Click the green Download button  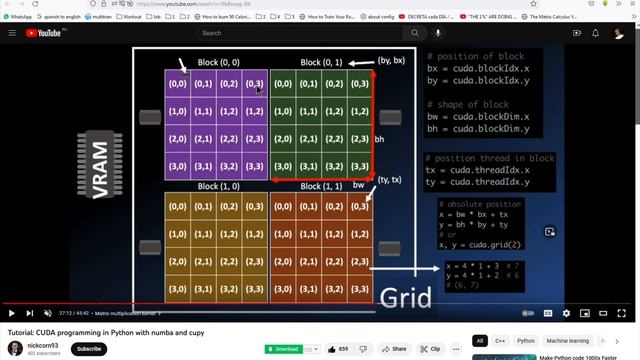[x=284, y=349]
